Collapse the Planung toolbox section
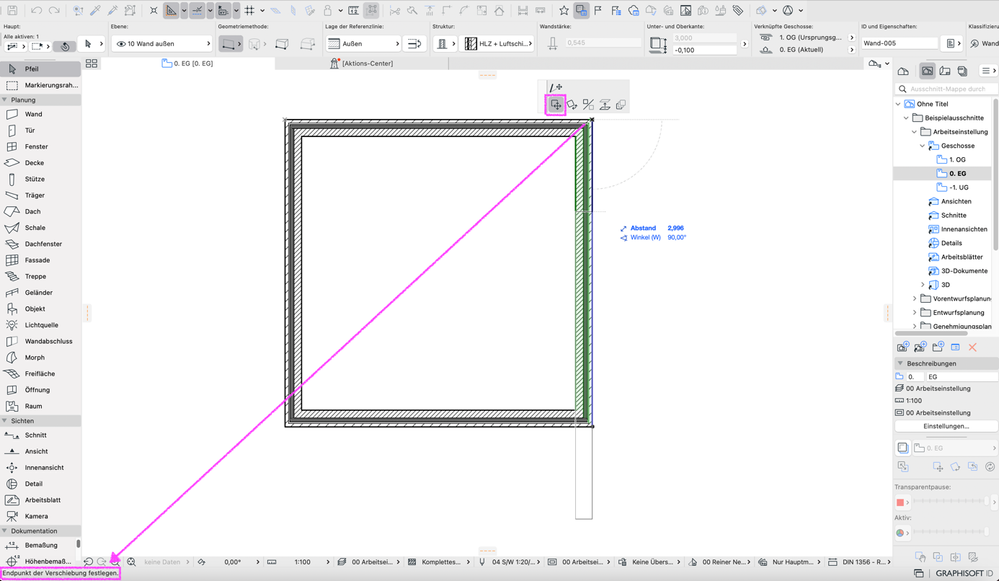The width and height of the screenshot is (999, 581). tap(4, 100)
